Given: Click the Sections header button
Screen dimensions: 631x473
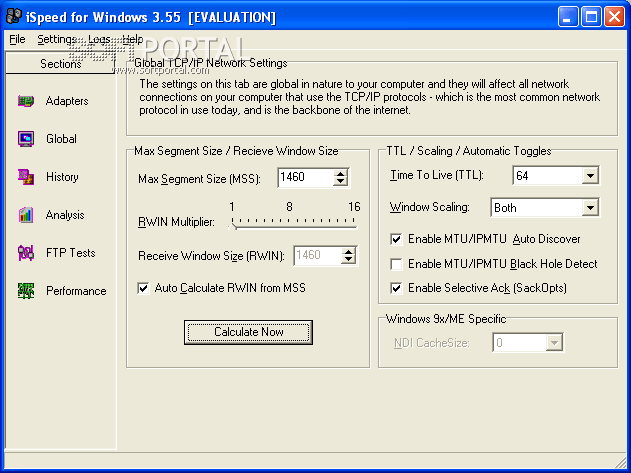Looking at the screenshot, I should (x=60, y=64).
